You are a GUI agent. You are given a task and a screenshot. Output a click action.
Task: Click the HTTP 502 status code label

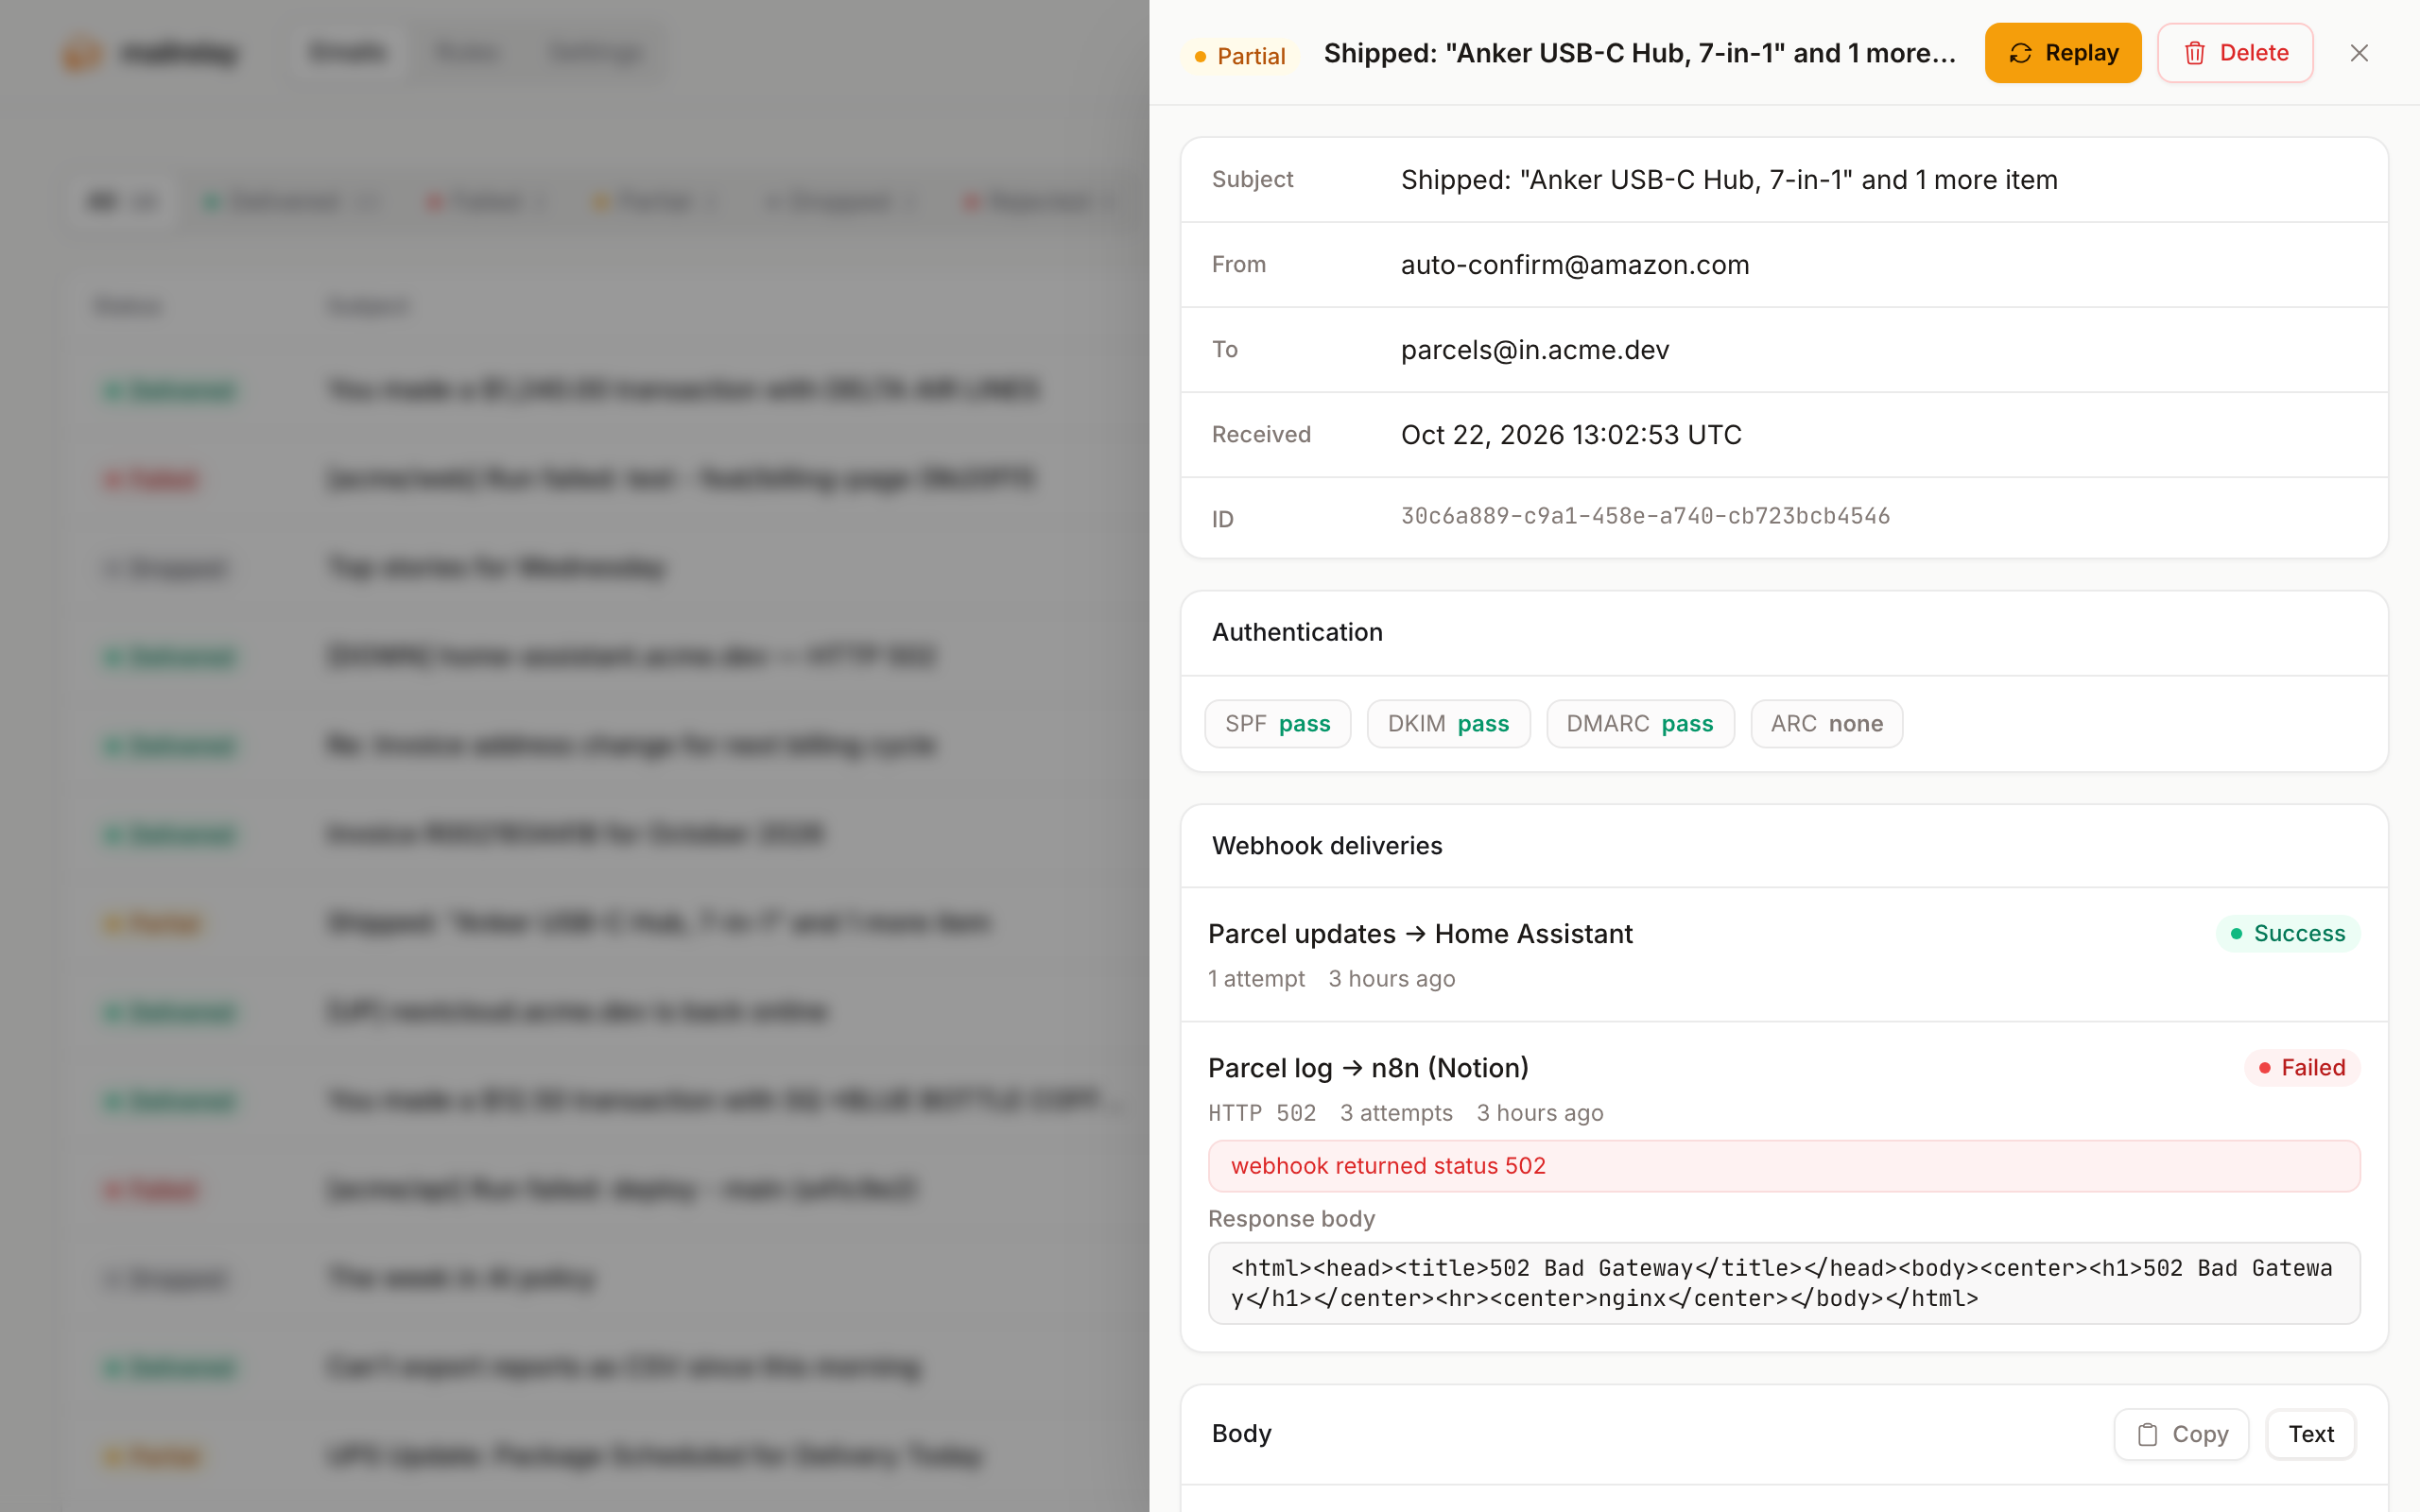point(1262,1113)
